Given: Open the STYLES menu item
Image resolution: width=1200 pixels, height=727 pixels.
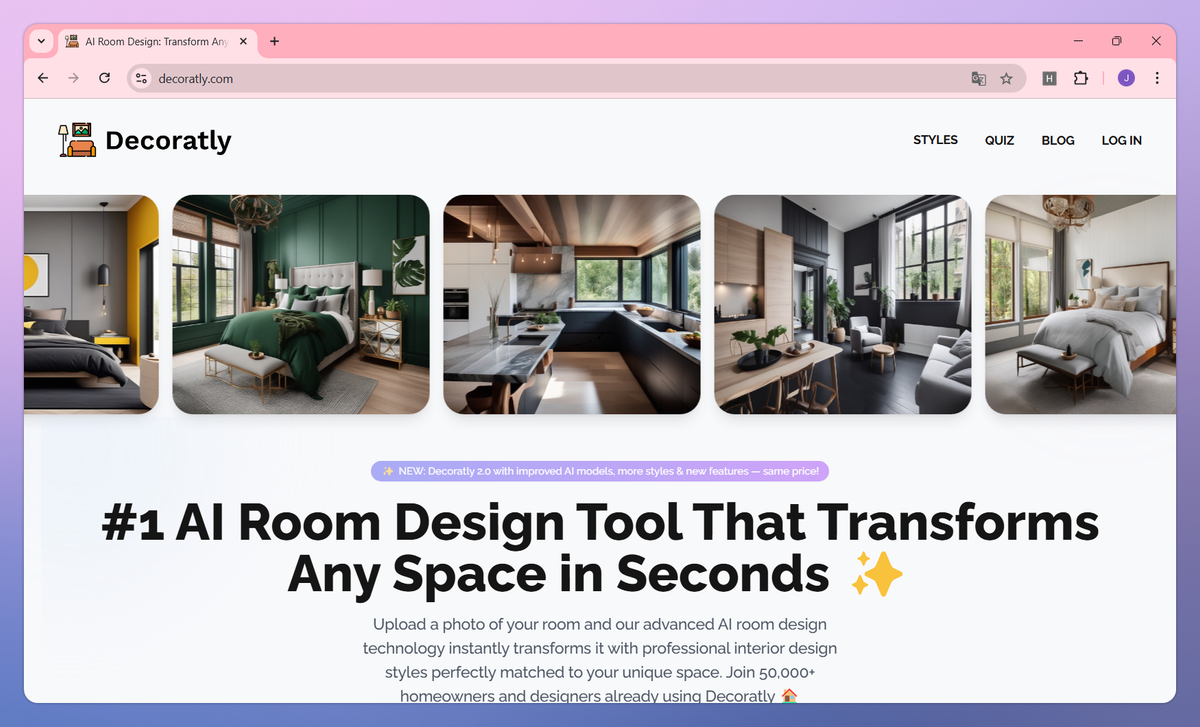Looking at the screenshot, I should point(935,140).
